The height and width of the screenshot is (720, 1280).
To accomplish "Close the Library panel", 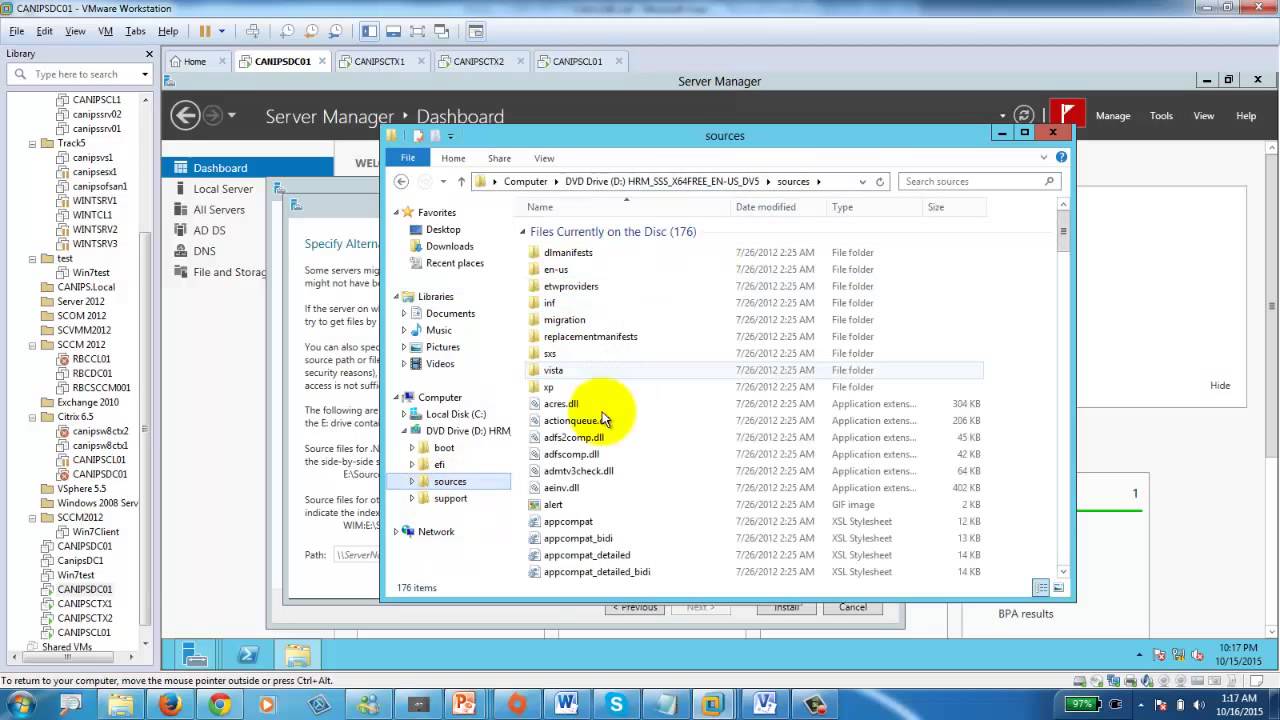I will point(150,54).
